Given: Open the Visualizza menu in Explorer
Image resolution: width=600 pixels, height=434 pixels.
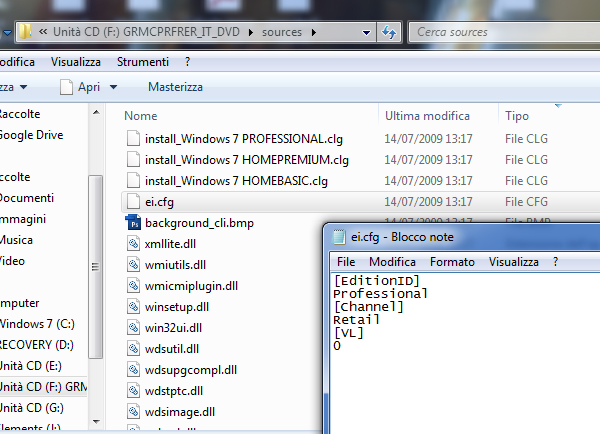Looking at the screenshot, I should (x=76, y=62).
